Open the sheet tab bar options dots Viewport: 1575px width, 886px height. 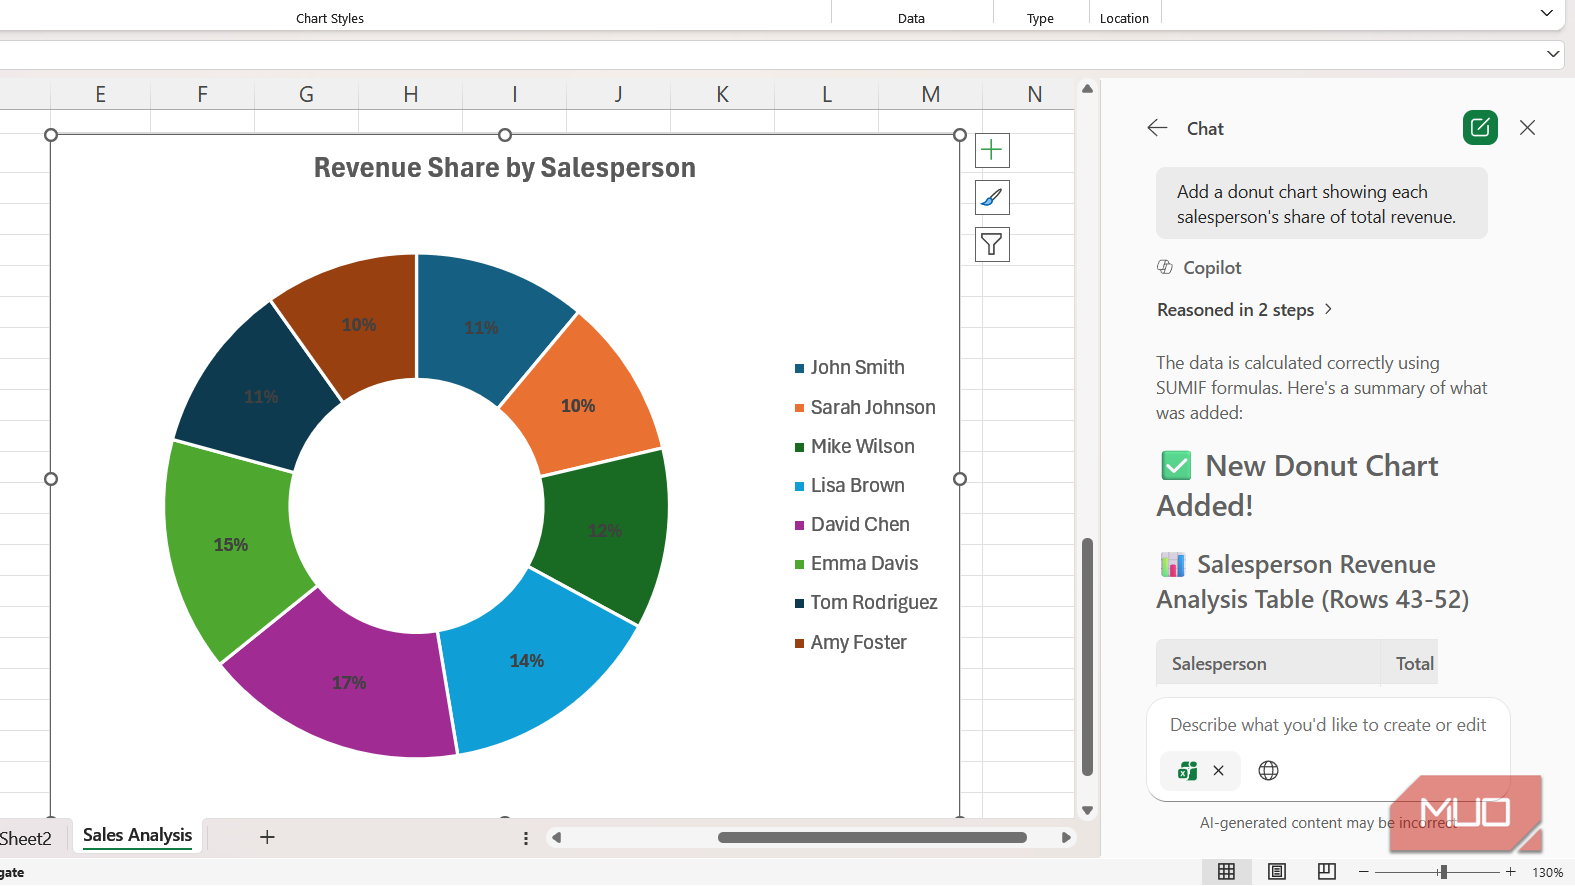pyautogui.click(x=526, y=838)
